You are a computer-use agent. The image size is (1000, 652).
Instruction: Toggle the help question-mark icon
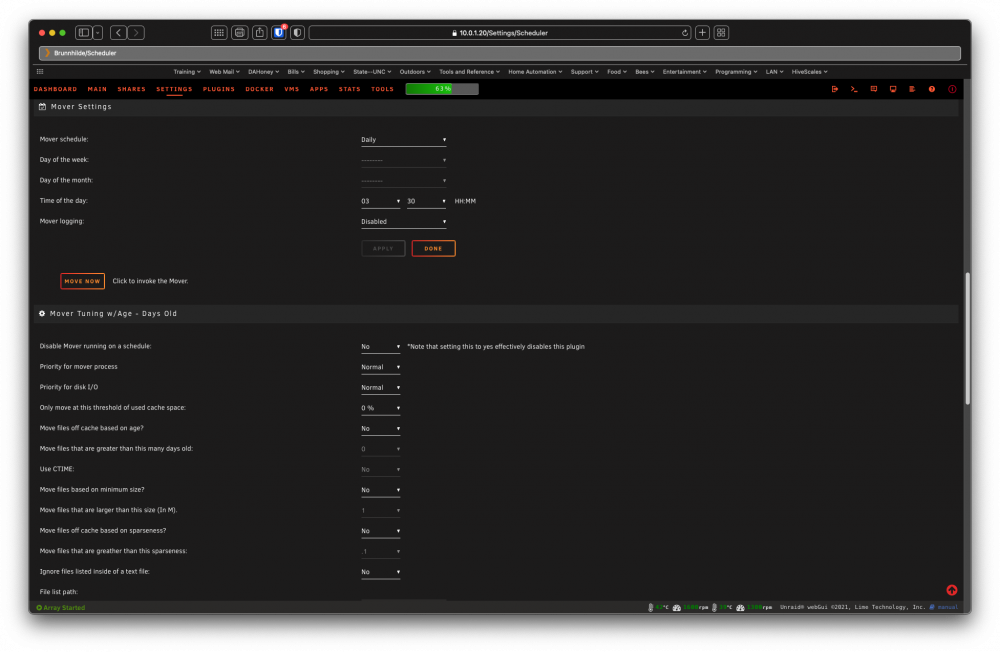[932, 89]
